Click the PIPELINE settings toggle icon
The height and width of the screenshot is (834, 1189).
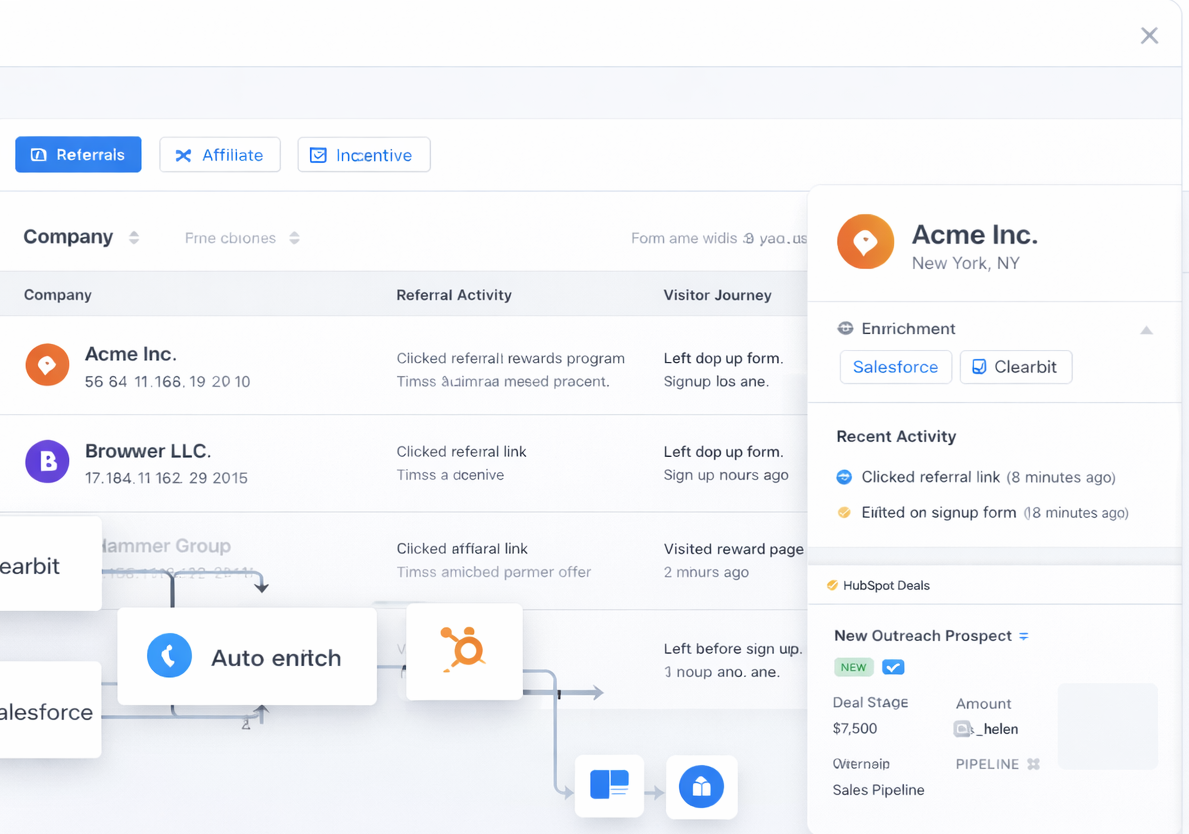click(x=1034, y=764)
